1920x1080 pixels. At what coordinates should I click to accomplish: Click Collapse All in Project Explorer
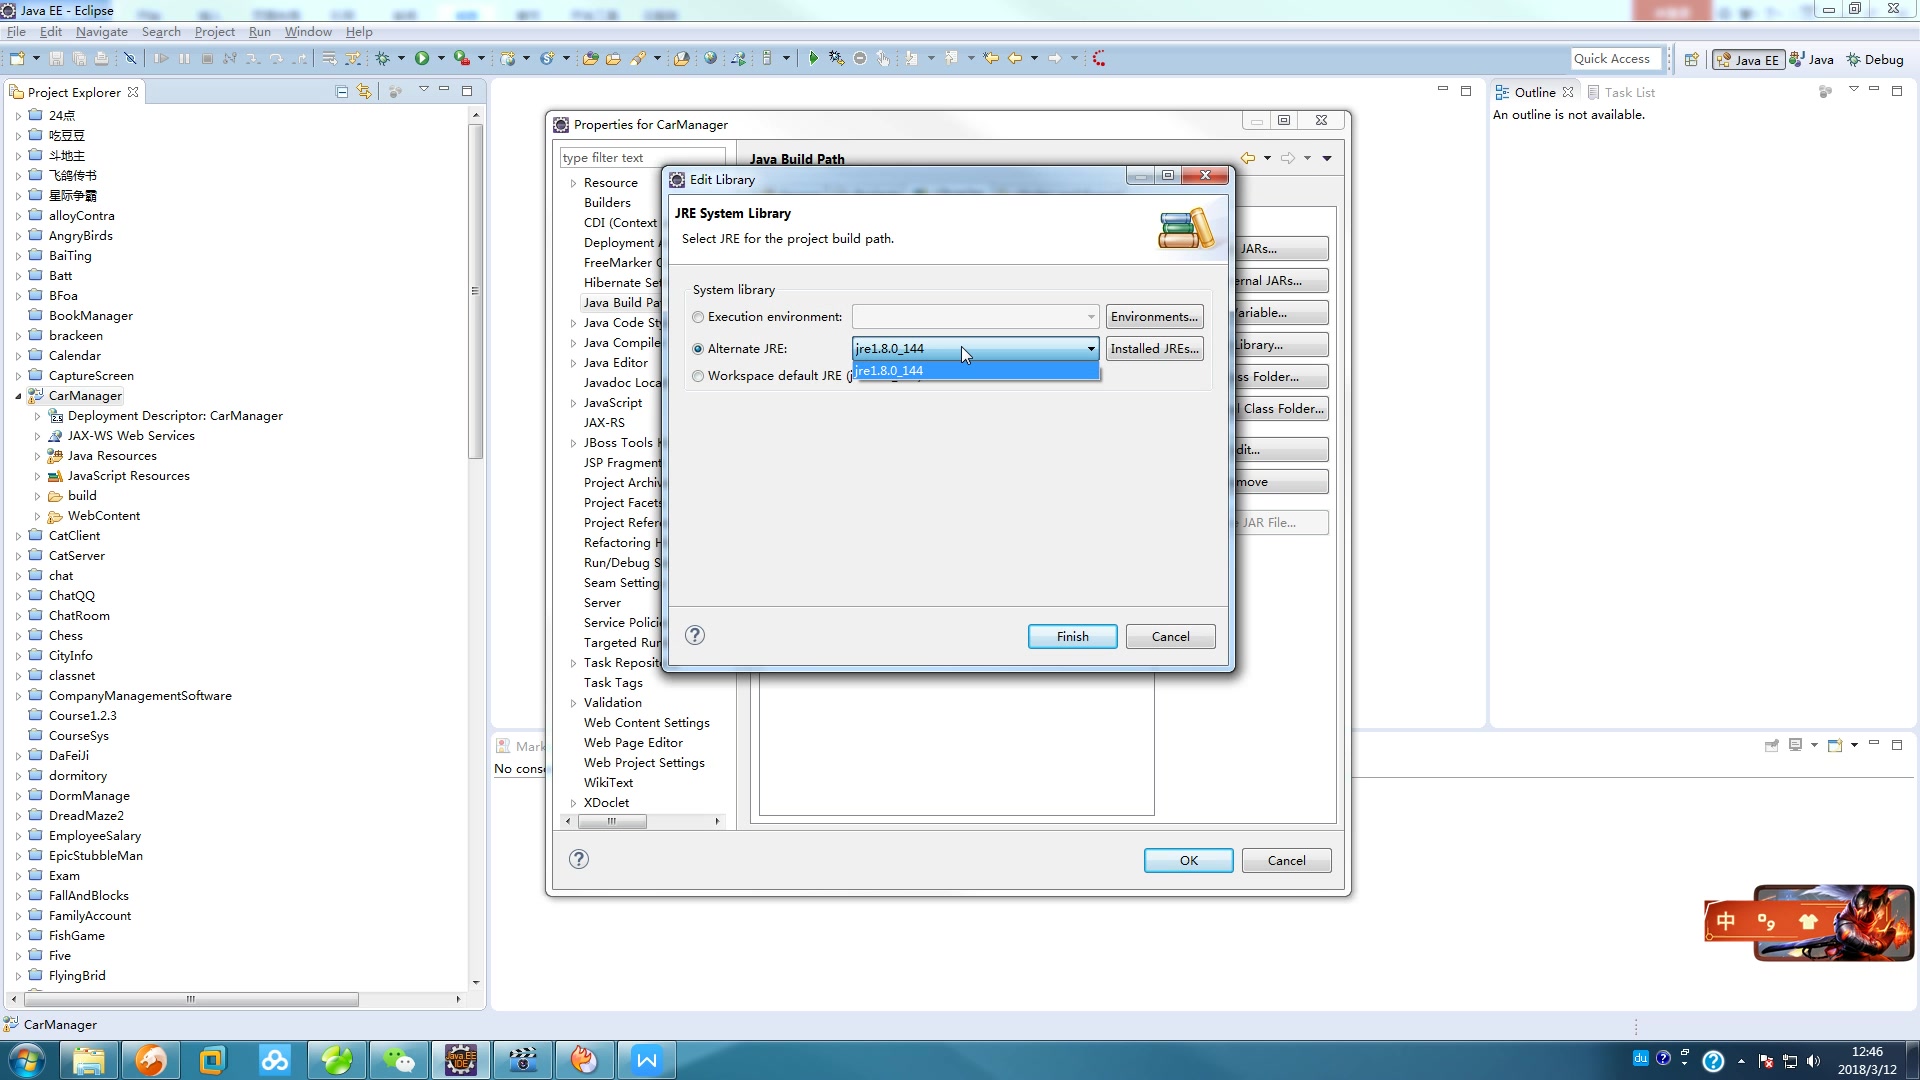[342, 92]
